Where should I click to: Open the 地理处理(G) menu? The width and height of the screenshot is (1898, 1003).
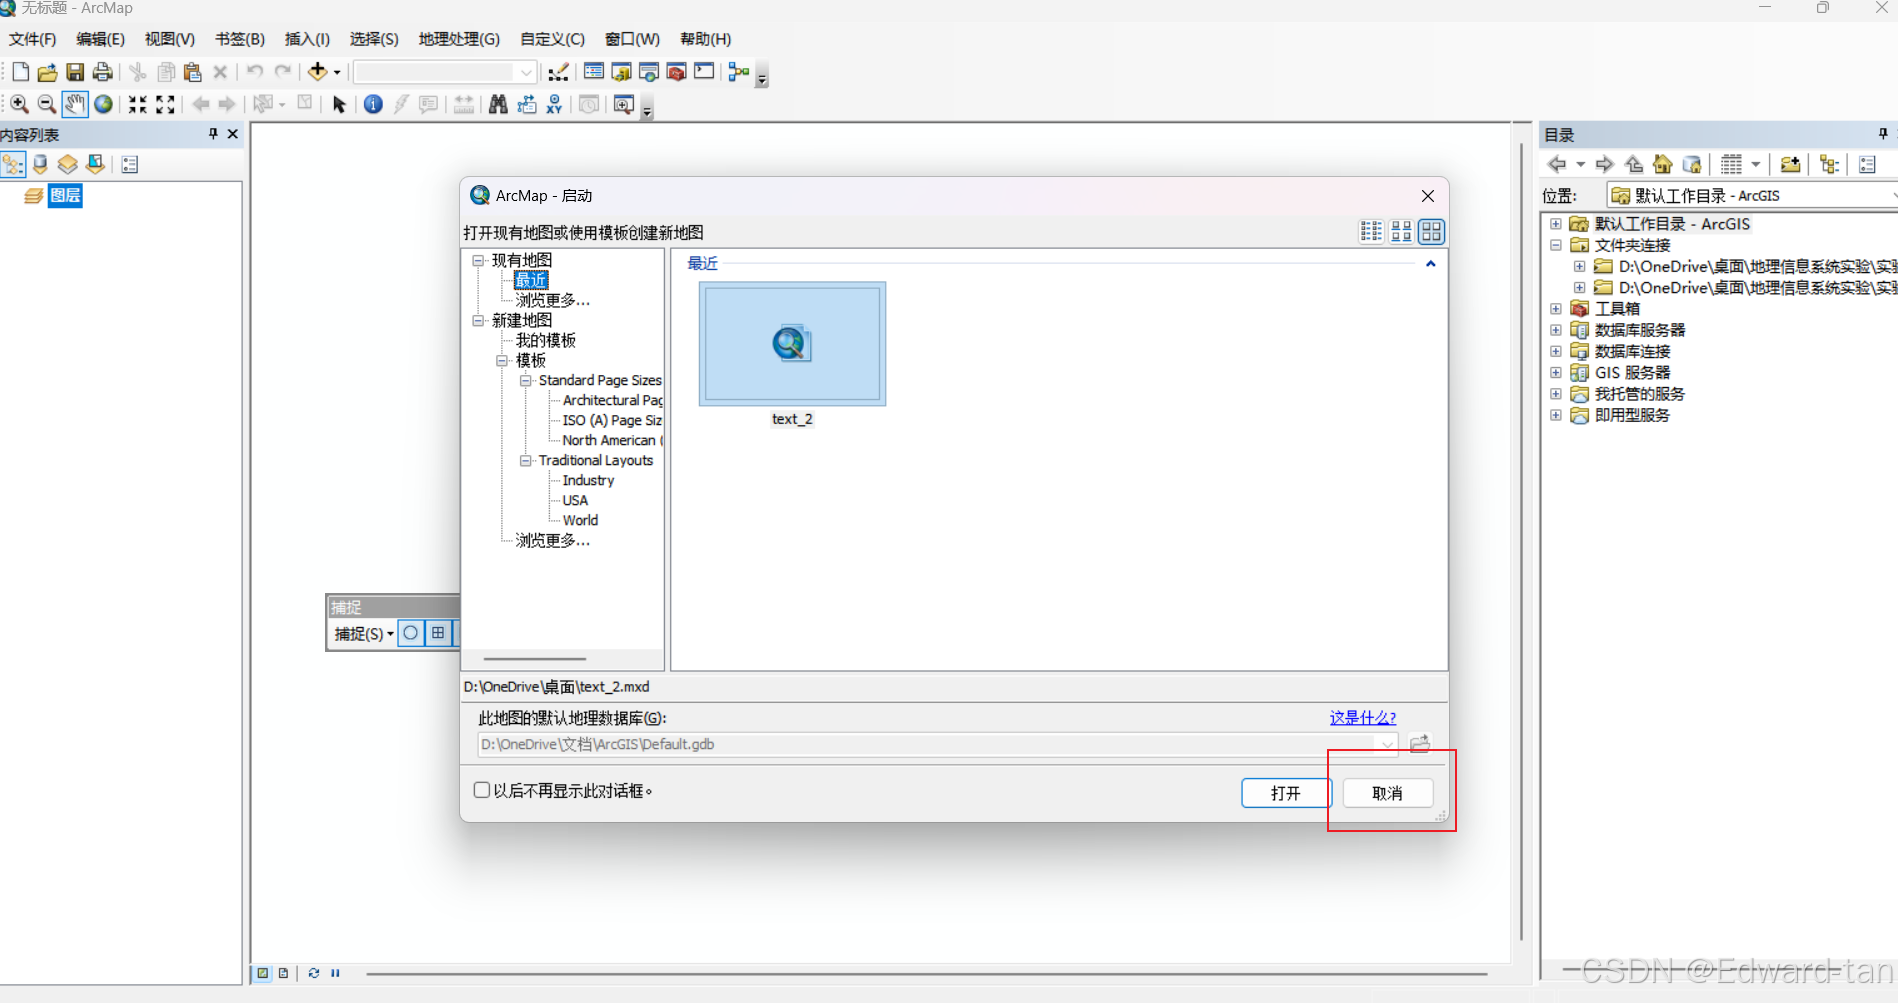(x=459, y=39)
